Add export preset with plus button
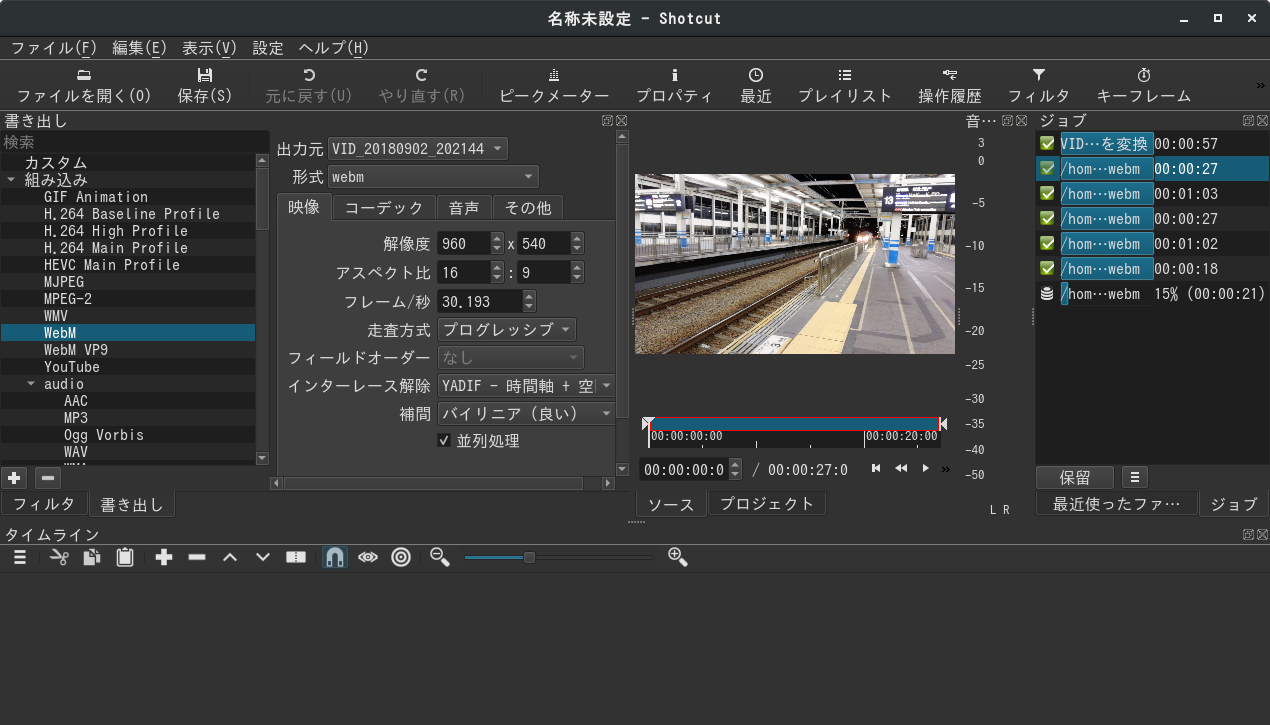This screenshot has width=1270, height=725. click(x=15, y=478)
